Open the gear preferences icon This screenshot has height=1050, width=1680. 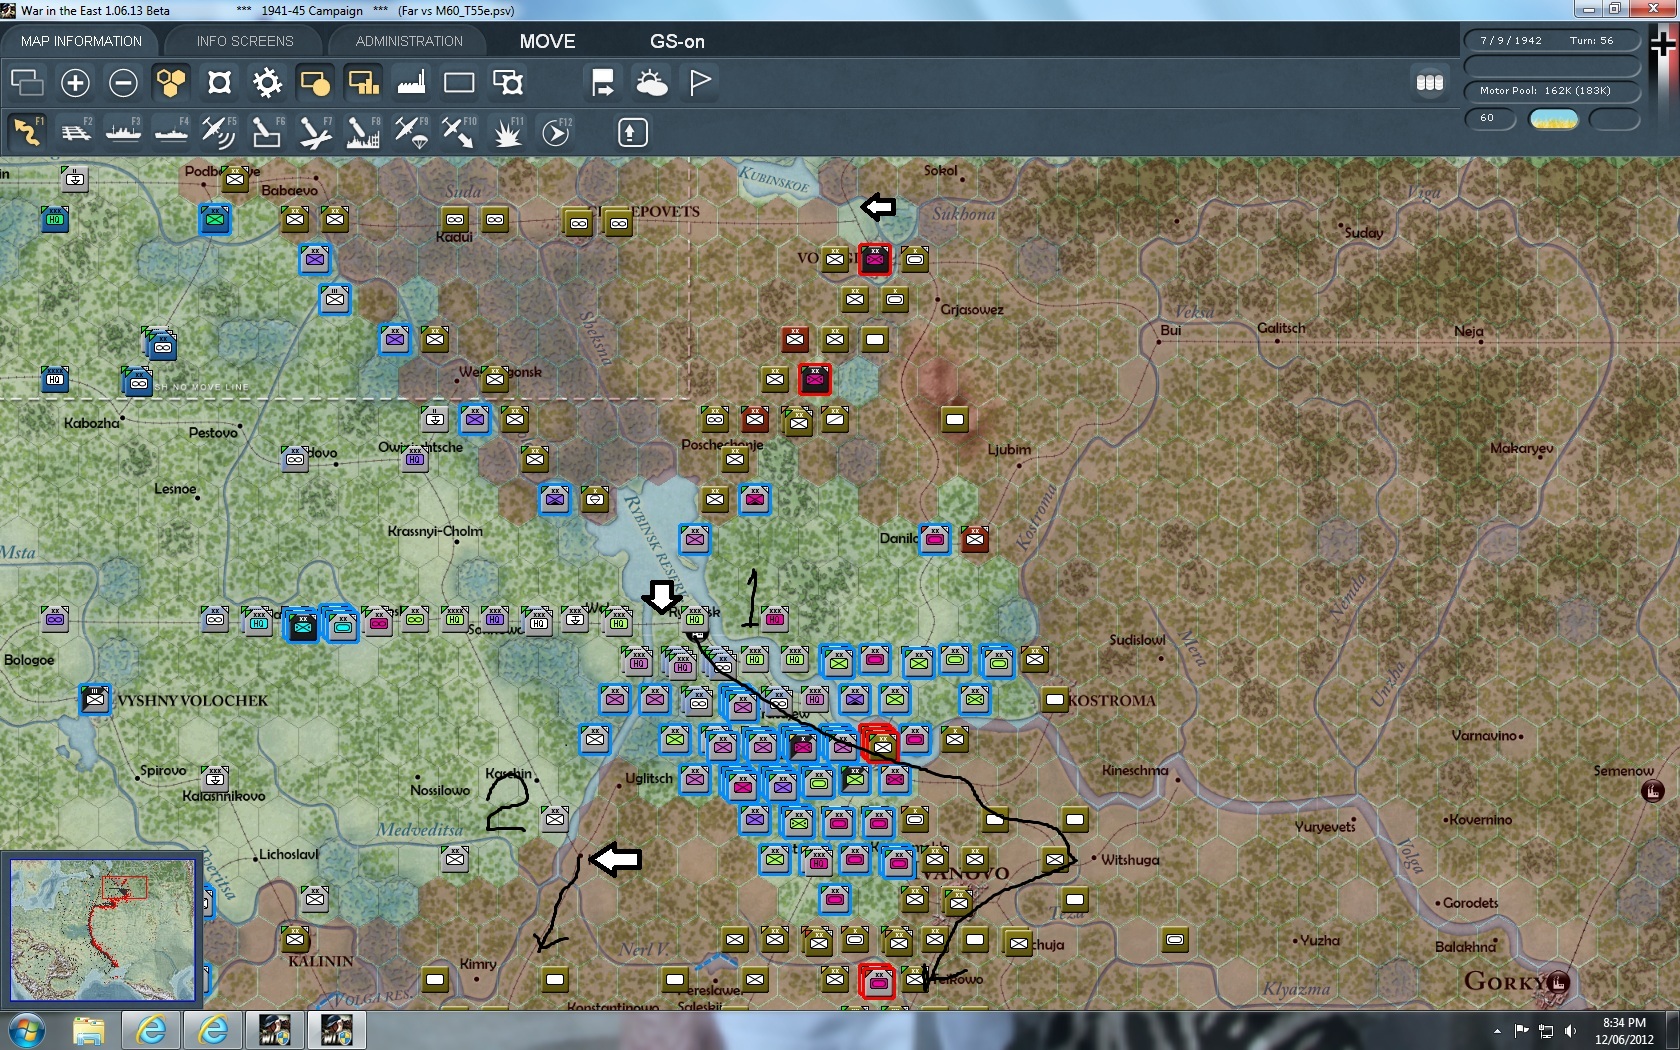[x=267, y=83]
